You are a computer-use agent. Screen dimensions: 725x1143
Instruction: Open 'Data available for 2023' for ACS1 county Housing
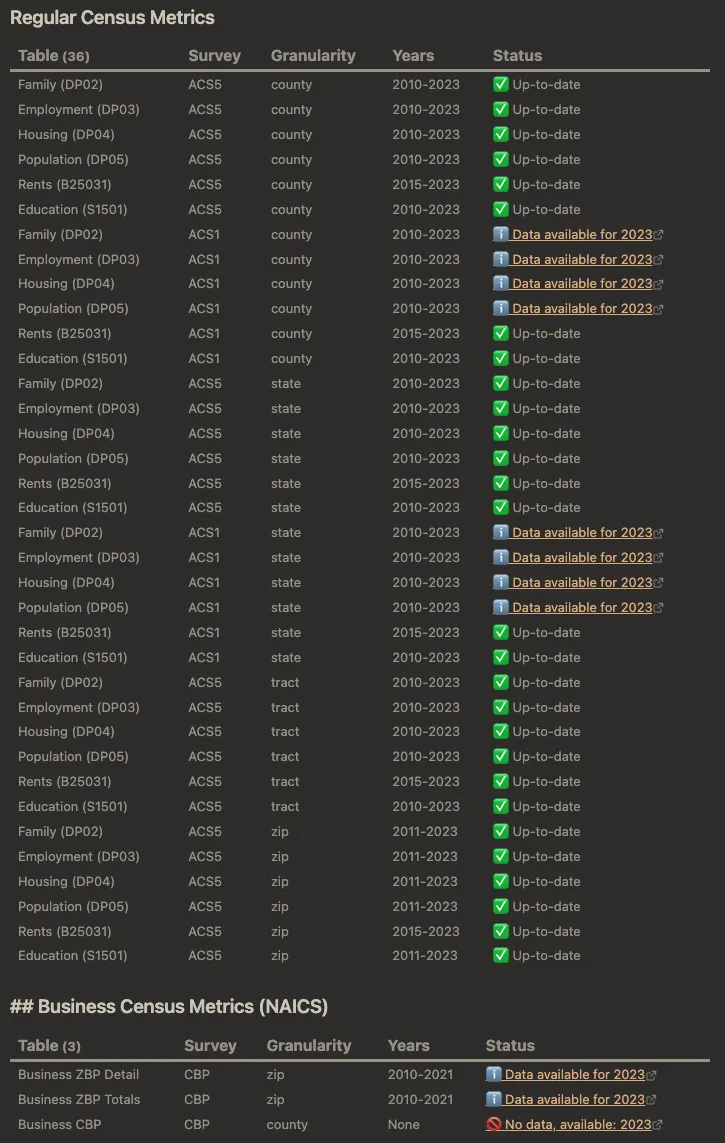click(581, 284)
